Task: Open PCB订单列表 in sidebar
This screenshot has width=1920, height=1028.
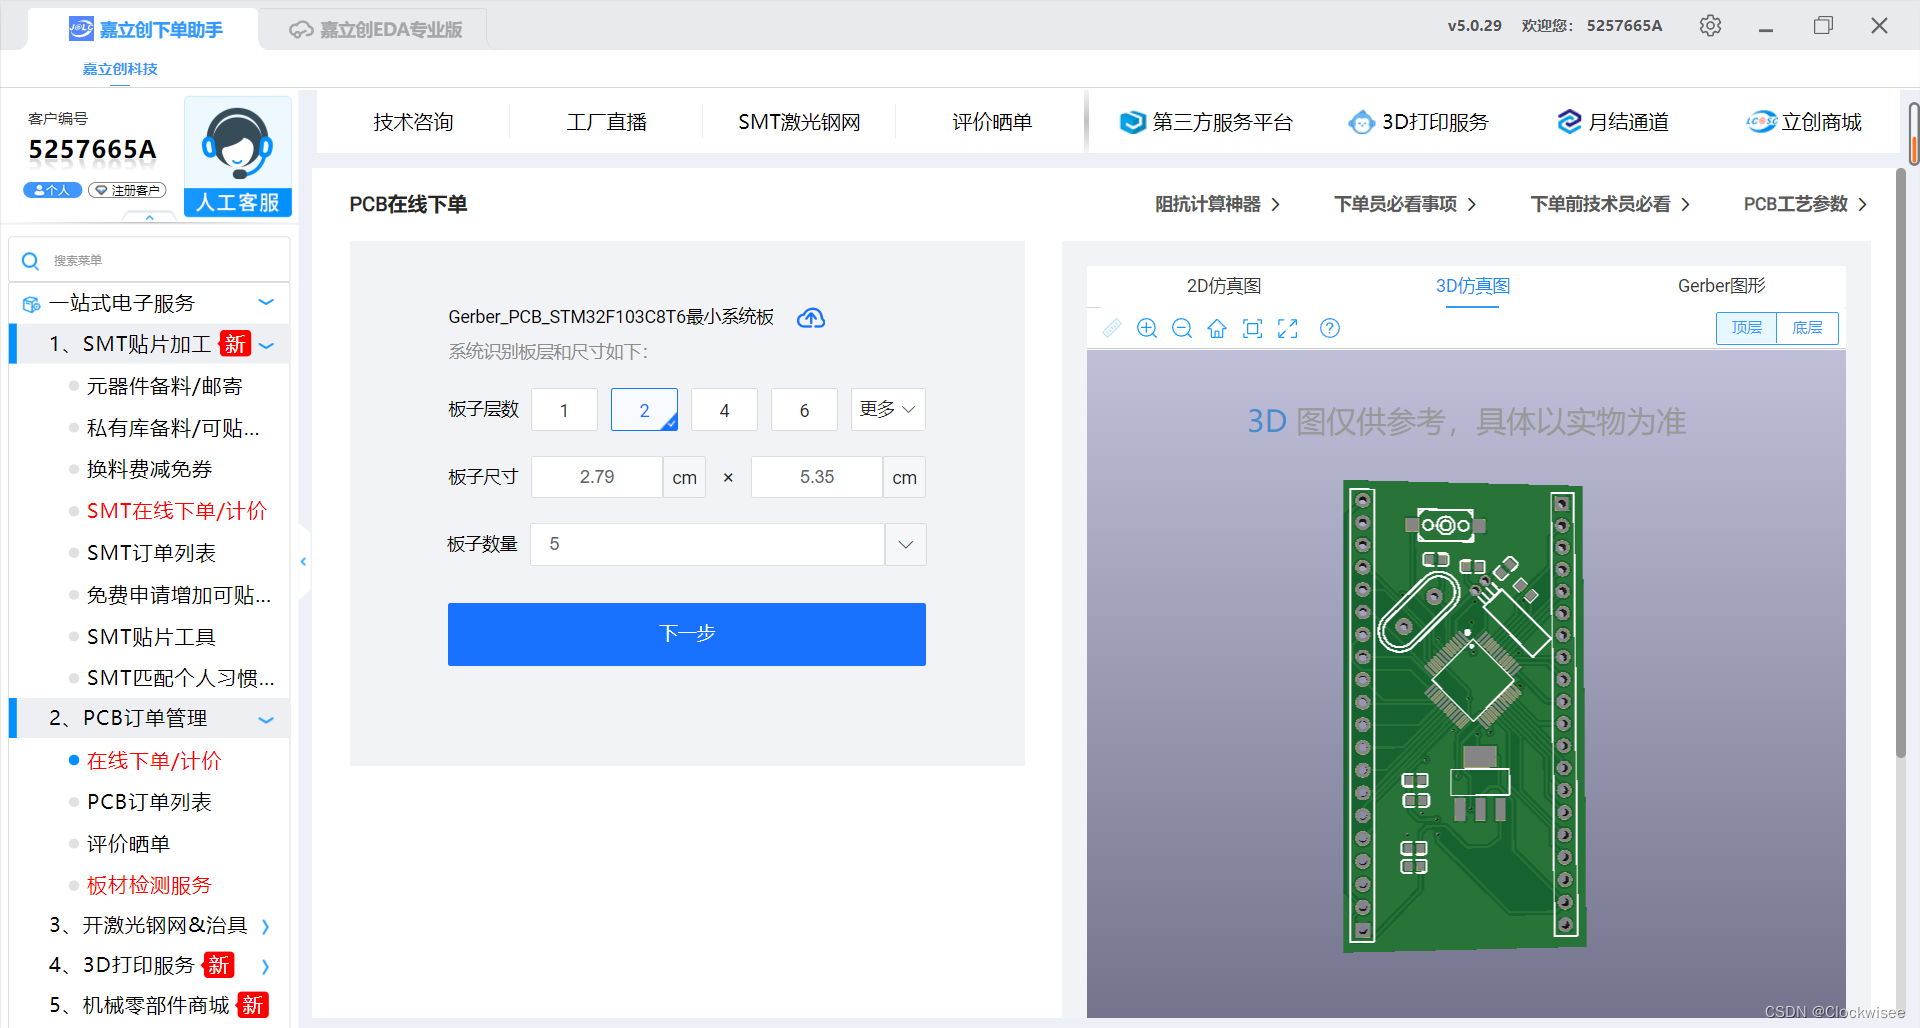Action: [x=149, y=802]
